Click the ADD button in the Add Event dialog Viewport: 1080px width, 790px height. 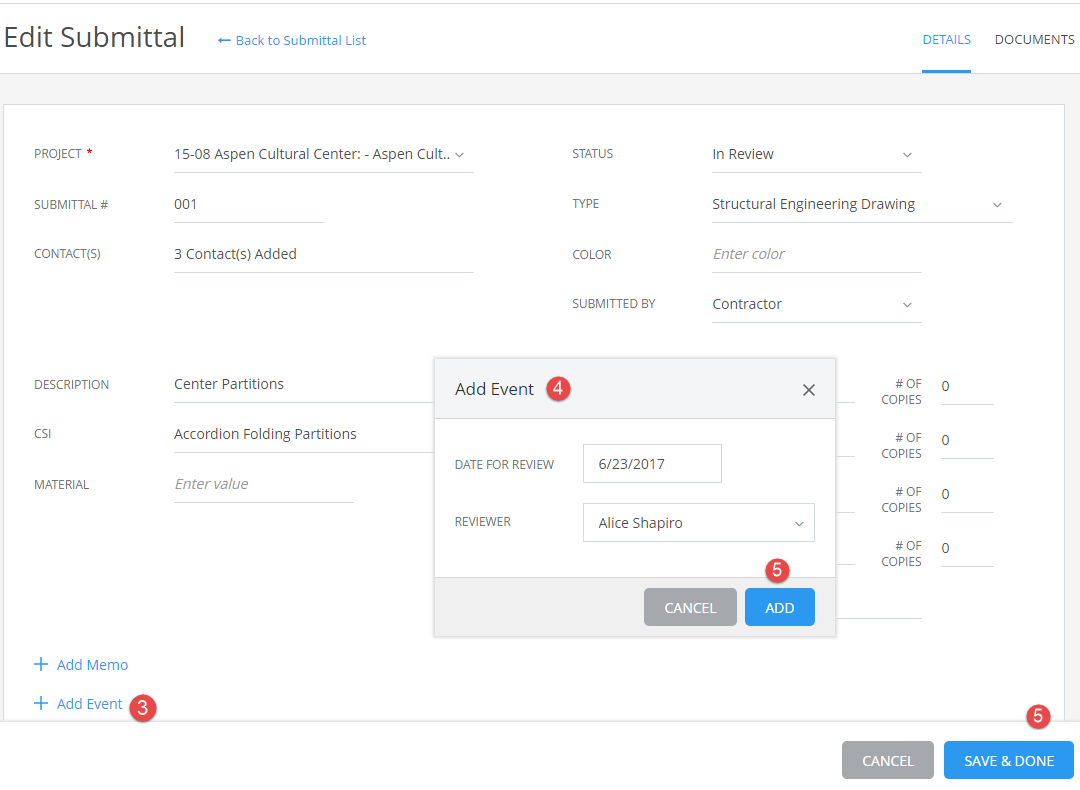tap(779, 606)
